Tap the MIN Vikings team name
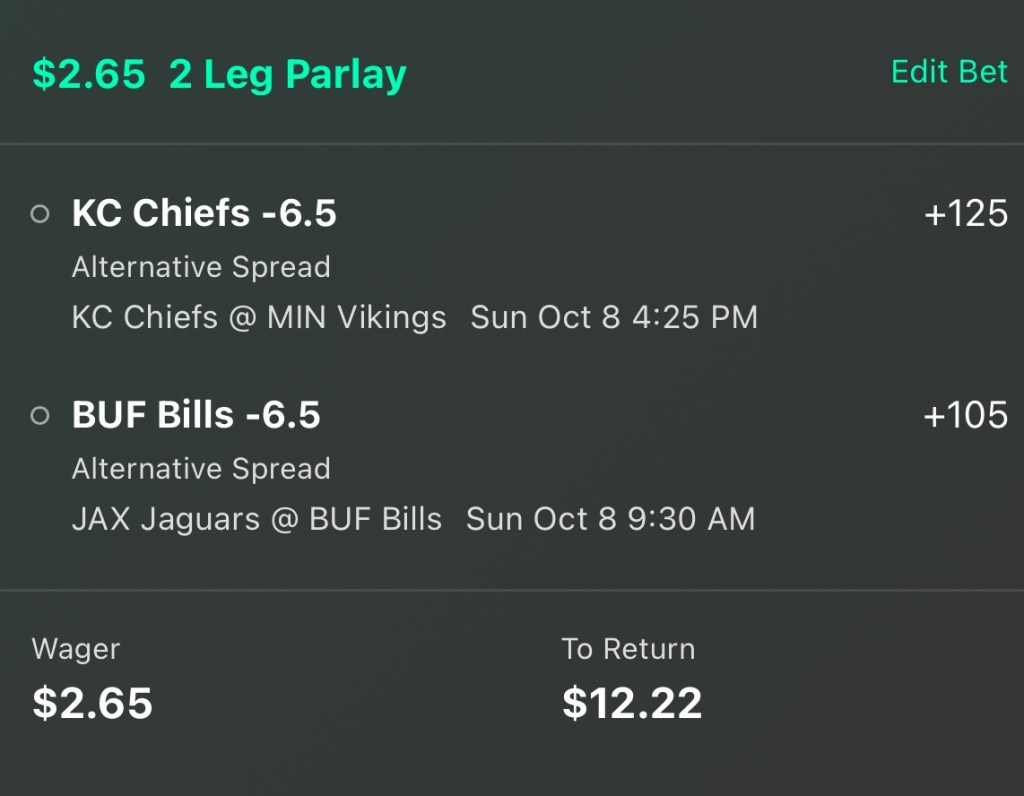The image size is (1024, 796). click(x=356, y=318)
